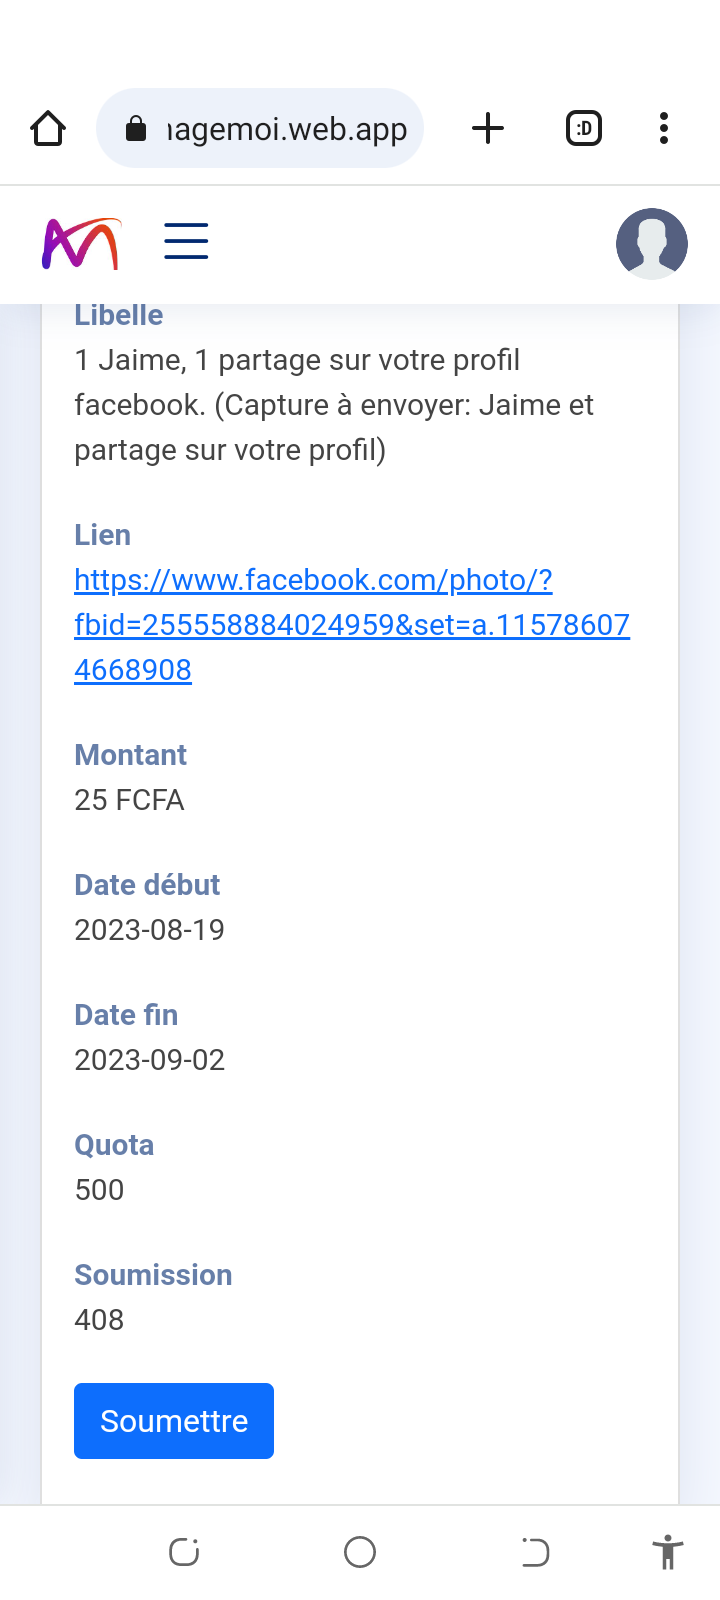This screenshot has width=720, height=1600.
Task: Click the Soumission count 408
Action: [x=99, y=1320]
